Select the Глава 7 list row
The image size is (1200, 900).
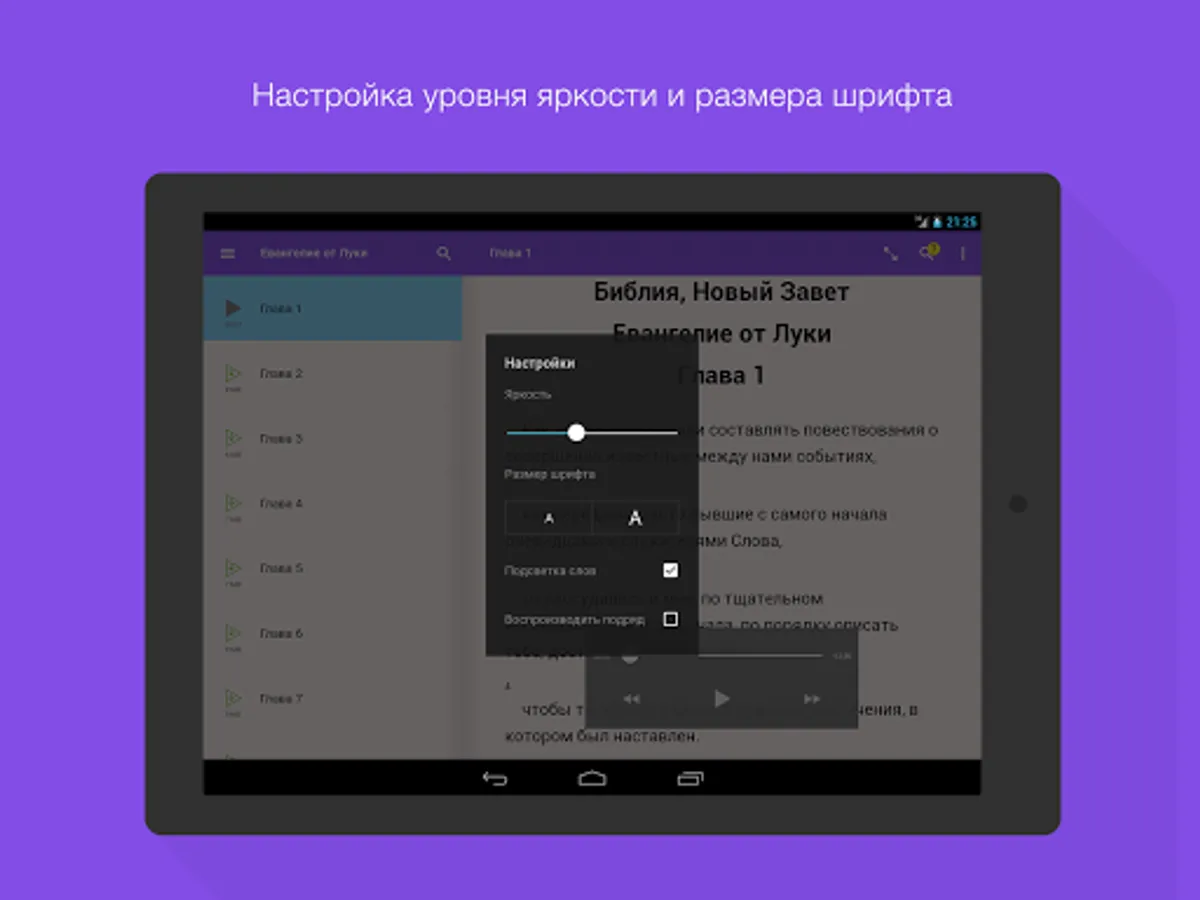click(x=333, y=699)
